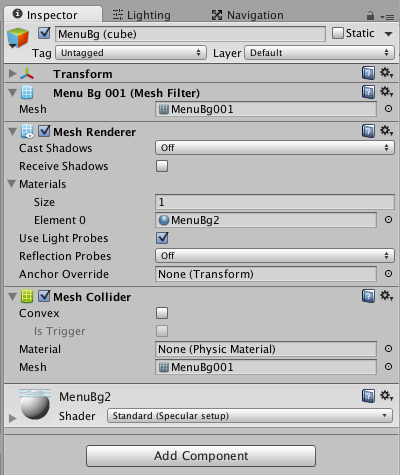Open the Inspector panel options menu
Image resolution: width=400 pixels, height=475 pixels.
387,17
